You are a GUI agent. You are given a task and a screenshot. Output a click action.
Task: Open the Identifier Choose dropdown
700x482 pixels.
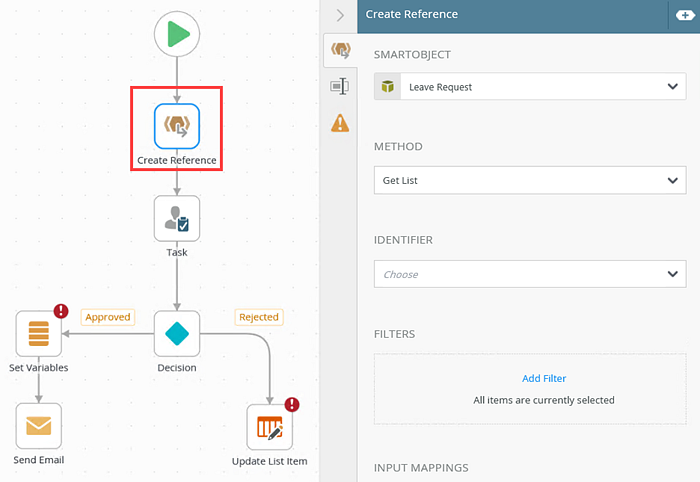[530, 274]
